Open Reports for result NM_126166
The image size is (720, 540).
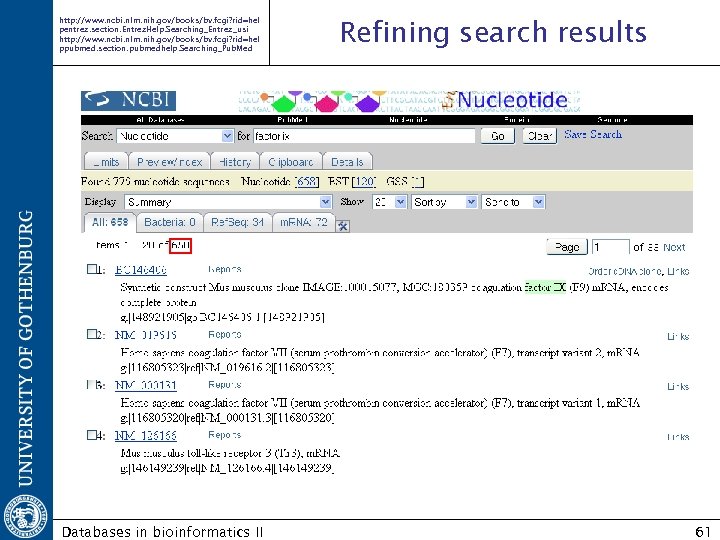click(225, 435)
